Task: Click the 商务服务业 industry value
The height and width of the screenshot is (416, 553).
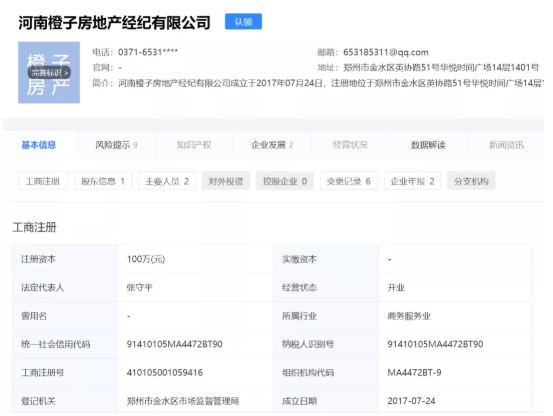Action: 409,316
